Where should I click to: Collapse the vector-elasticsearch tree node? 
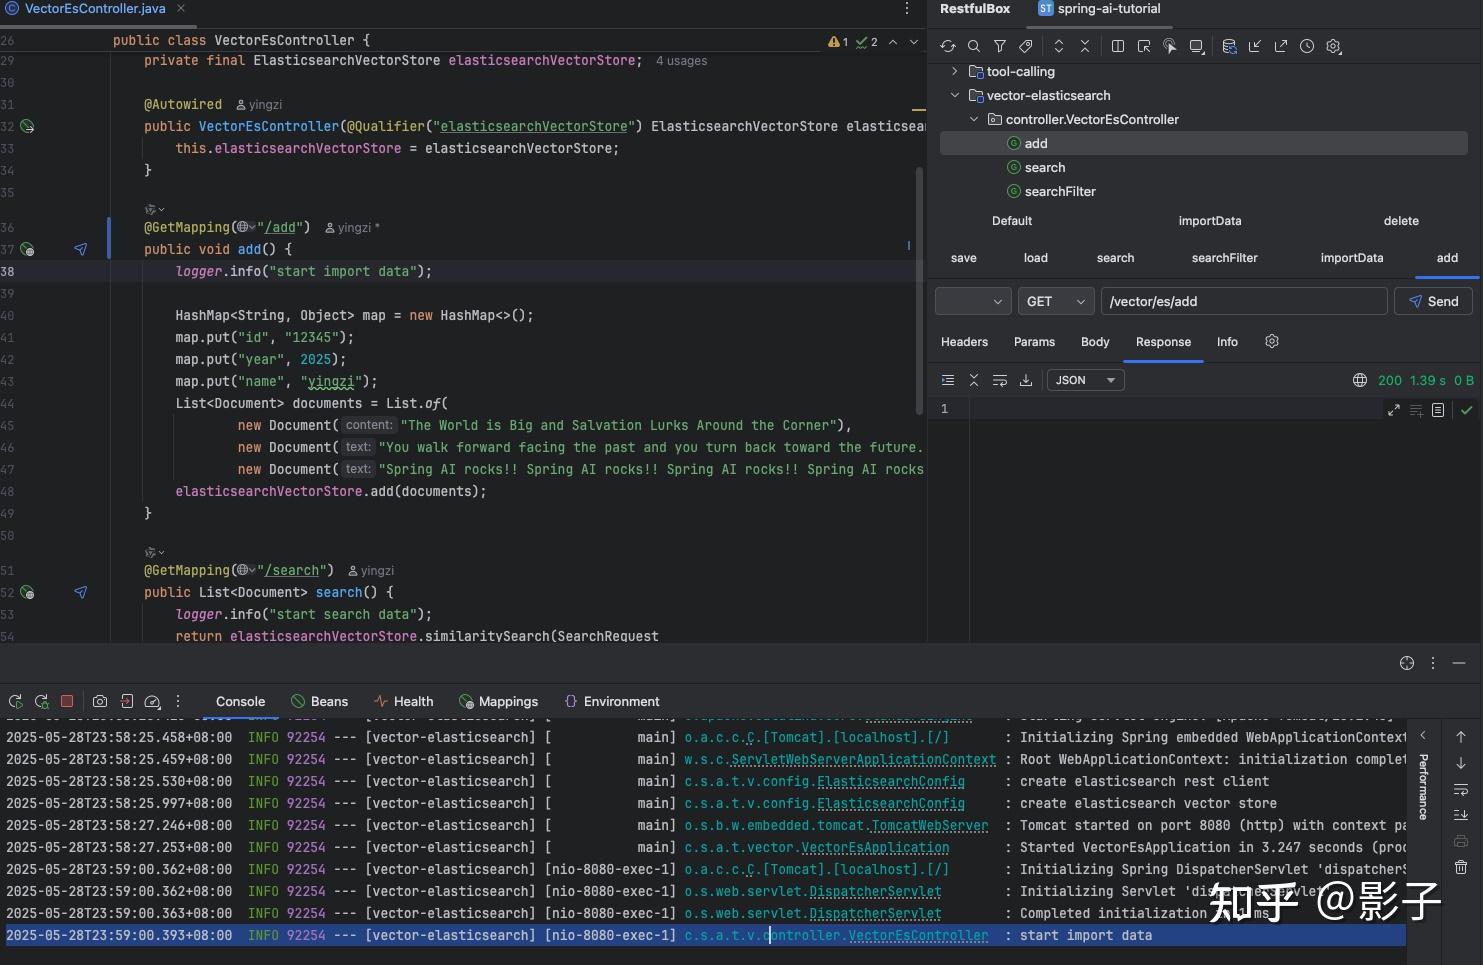coord(954,95)
